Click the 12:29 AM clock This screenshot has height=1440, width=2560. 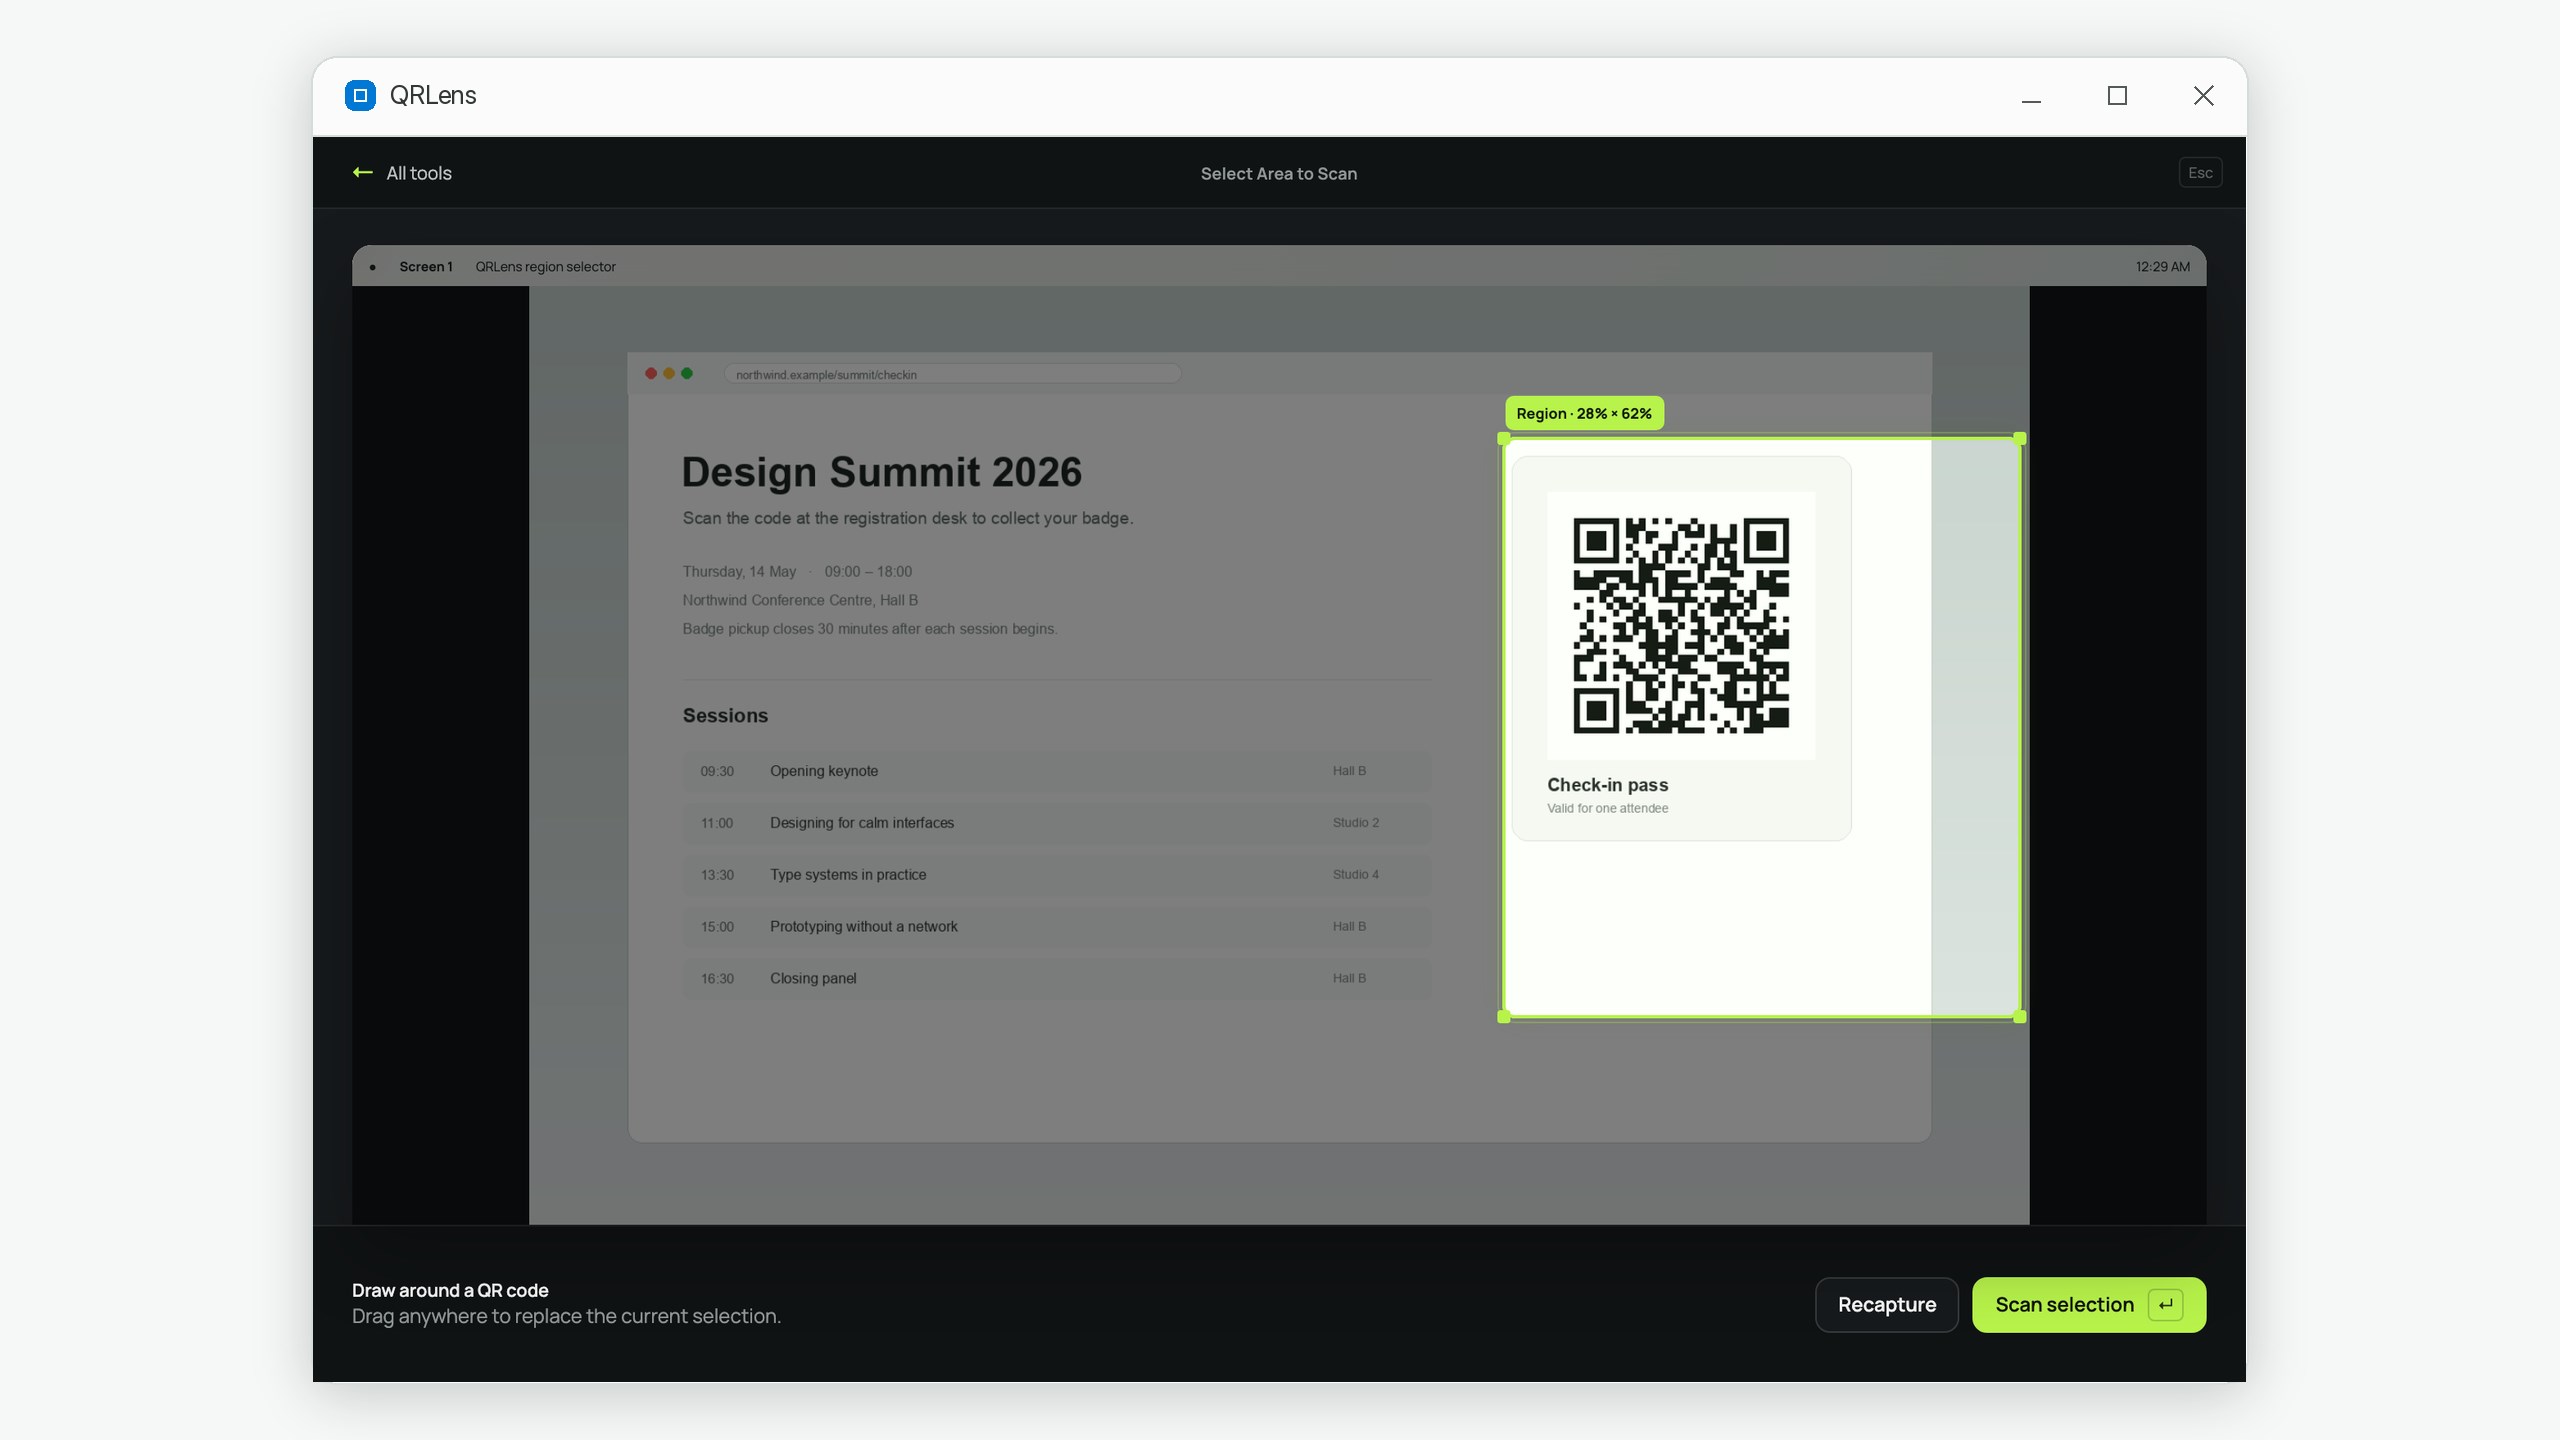coord(2162,267)
